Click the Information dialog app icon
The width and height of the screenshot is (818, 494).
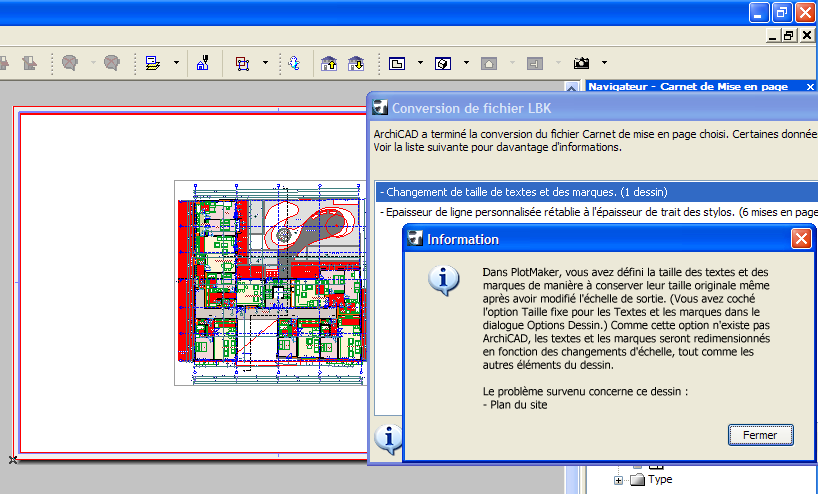pos(415,238)
